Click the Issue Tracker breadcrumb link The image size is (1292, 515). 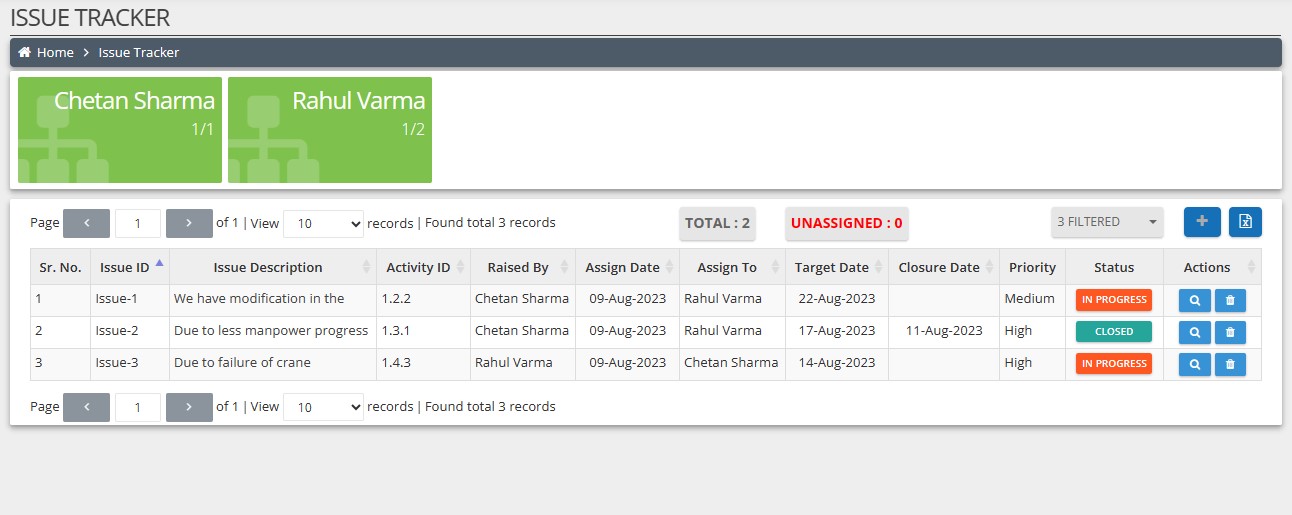[x=139, y=52]
